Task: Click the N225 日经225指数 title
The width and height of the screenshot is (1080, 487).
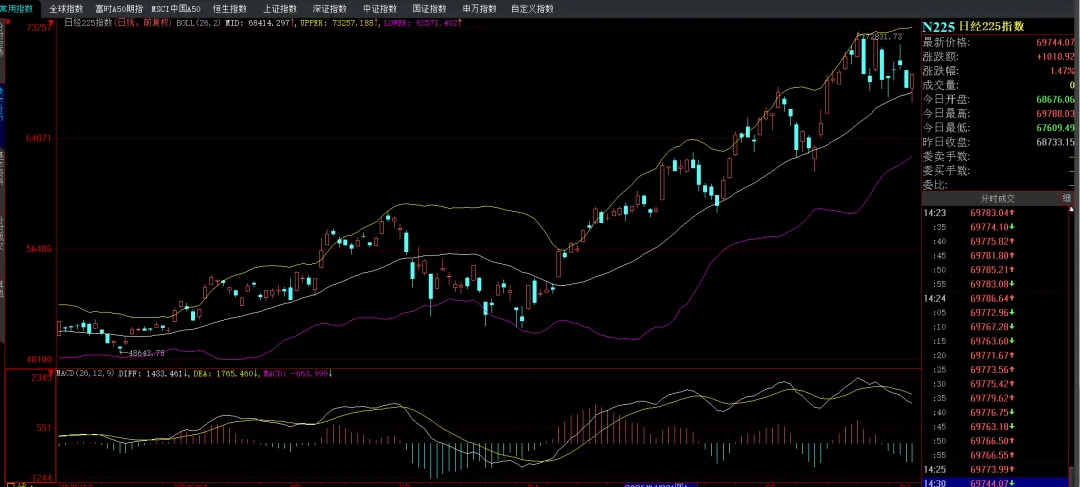Action: [973, 26]
